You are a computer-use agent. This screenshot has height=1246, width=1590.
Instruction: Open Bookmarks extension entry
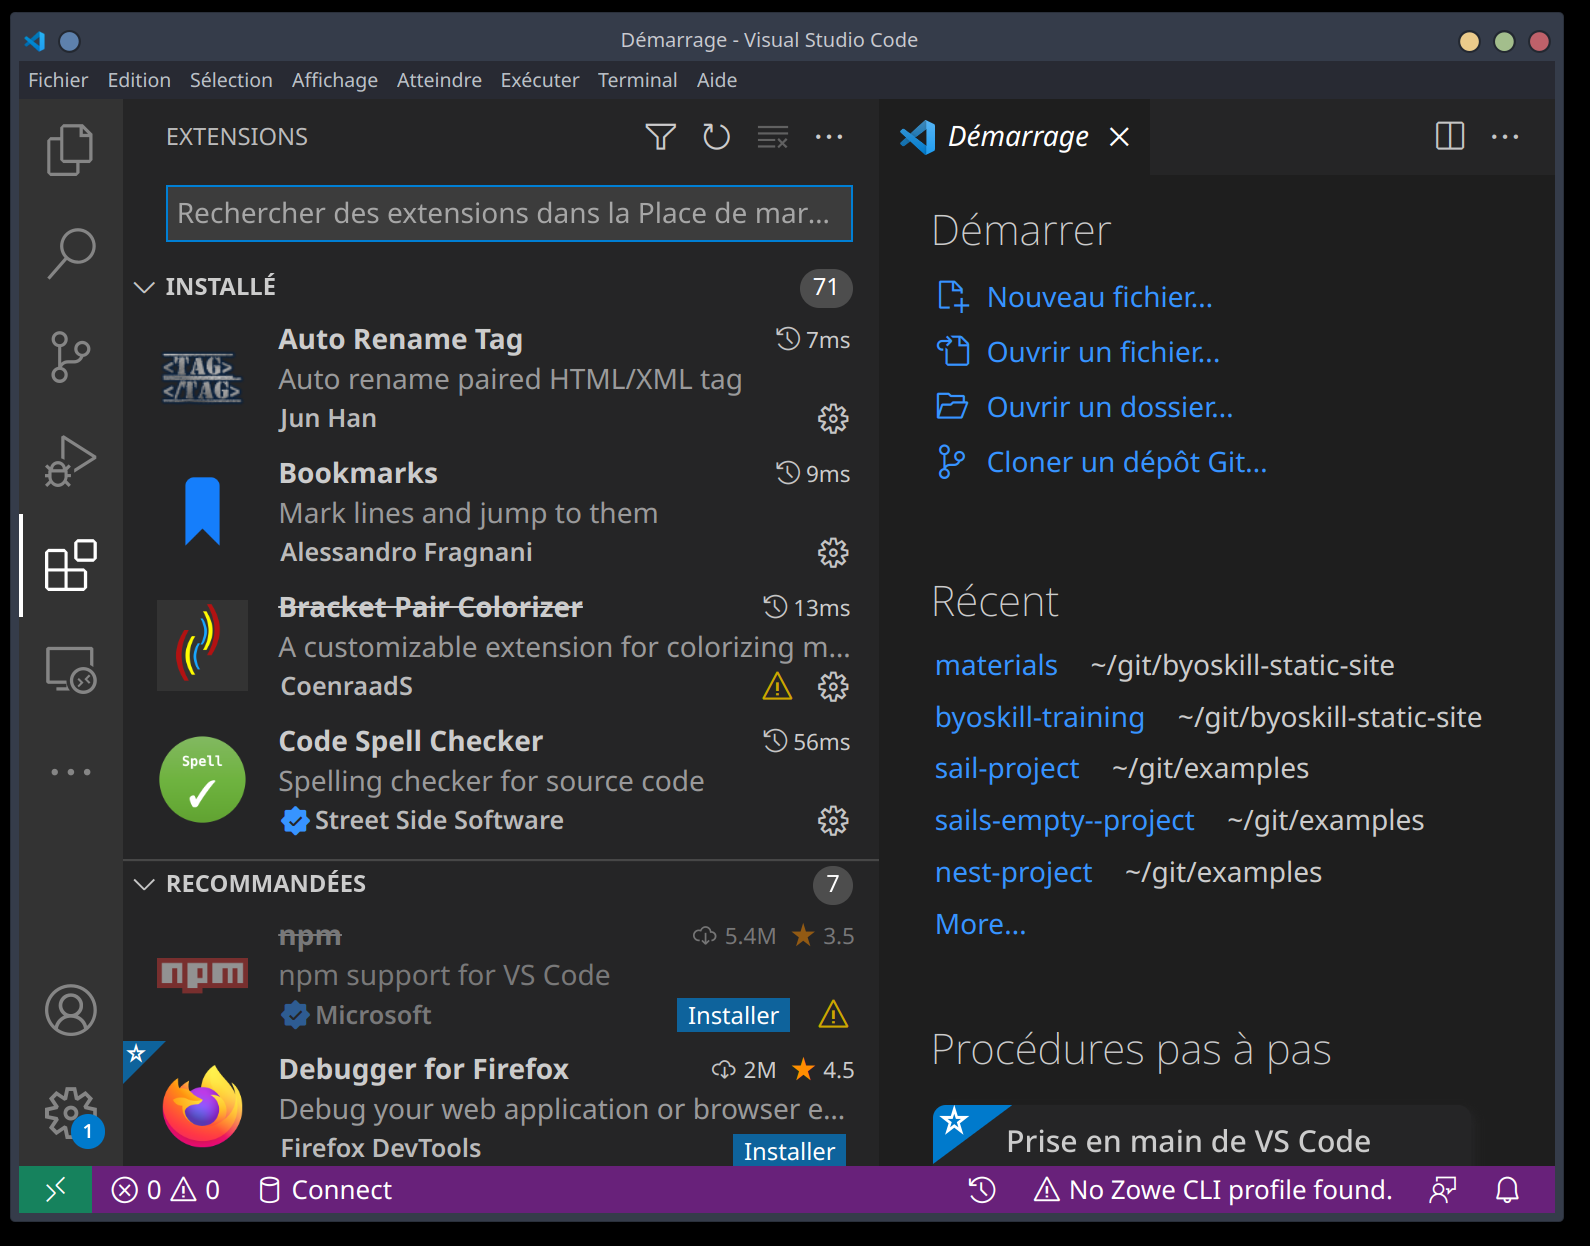(501, 512)
